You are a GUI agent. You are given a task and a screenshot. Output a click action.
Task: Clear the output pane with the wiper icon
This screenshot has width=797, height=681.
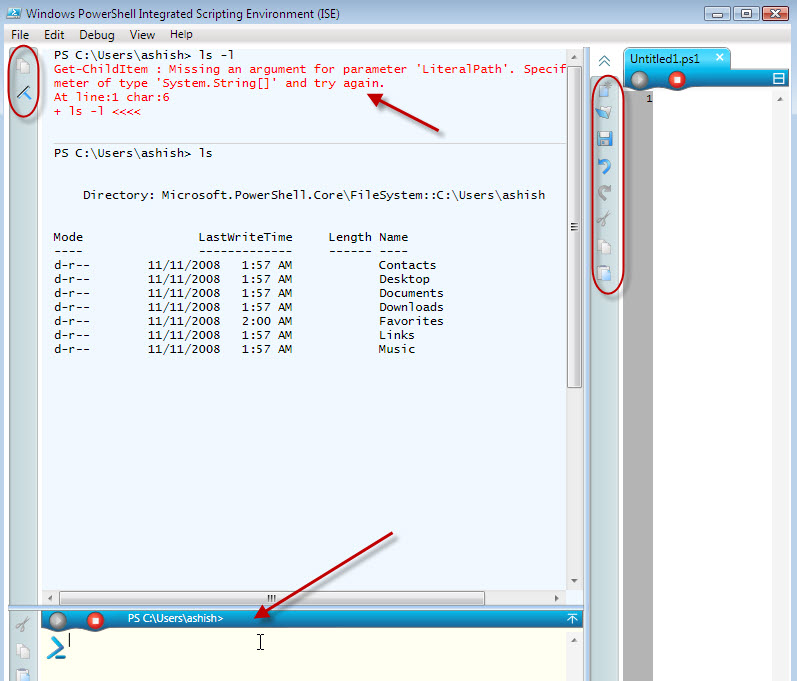pyautogui.click(x=24, y=92)
